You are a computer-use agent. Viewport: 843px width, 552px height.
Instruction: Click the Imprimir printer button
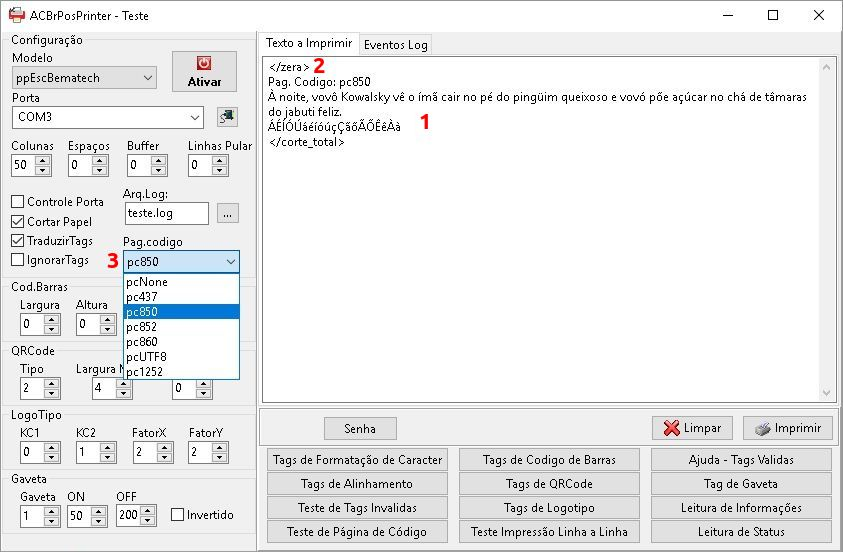[788, 428]
